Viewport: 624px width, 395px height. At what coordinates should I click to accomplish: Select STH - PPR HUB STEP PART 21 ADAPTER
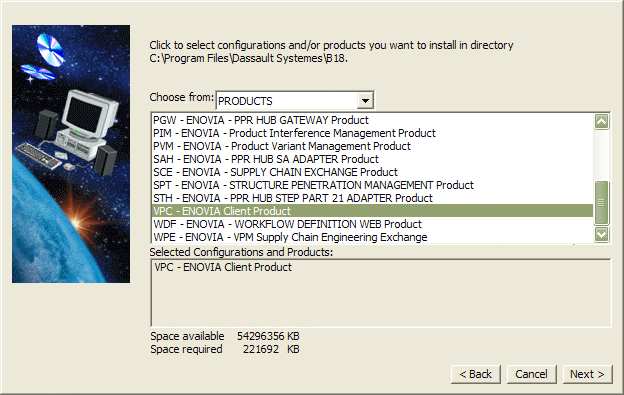click(372, 198)
